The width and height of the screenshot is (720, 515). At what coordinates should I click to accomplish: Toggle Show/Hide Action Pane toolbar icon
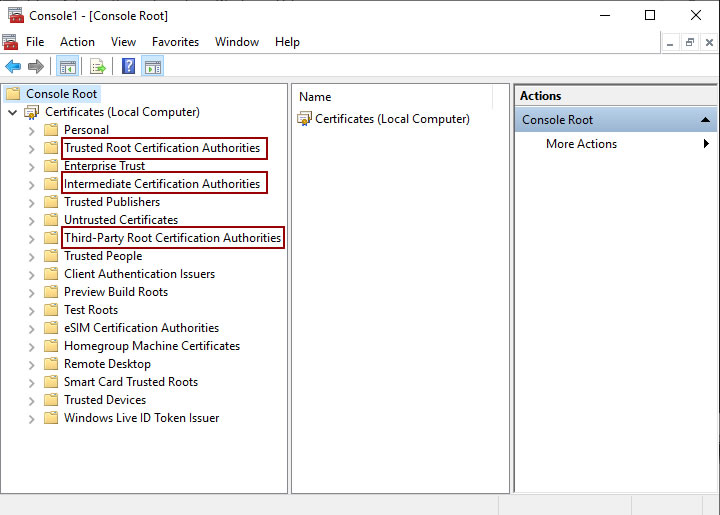point(152,67)
